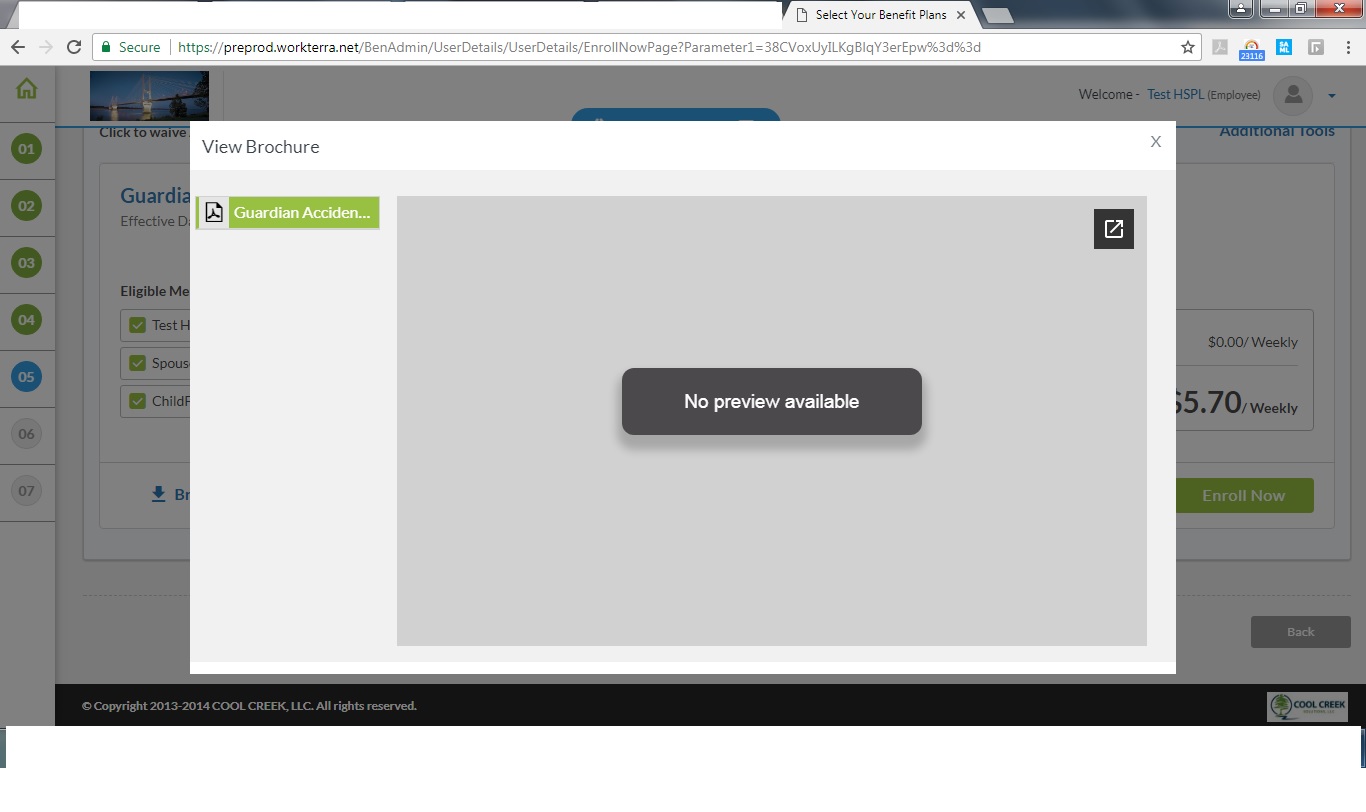Go to step 05 in sidebar
The image size is (1366, 812).
point(26,377)
